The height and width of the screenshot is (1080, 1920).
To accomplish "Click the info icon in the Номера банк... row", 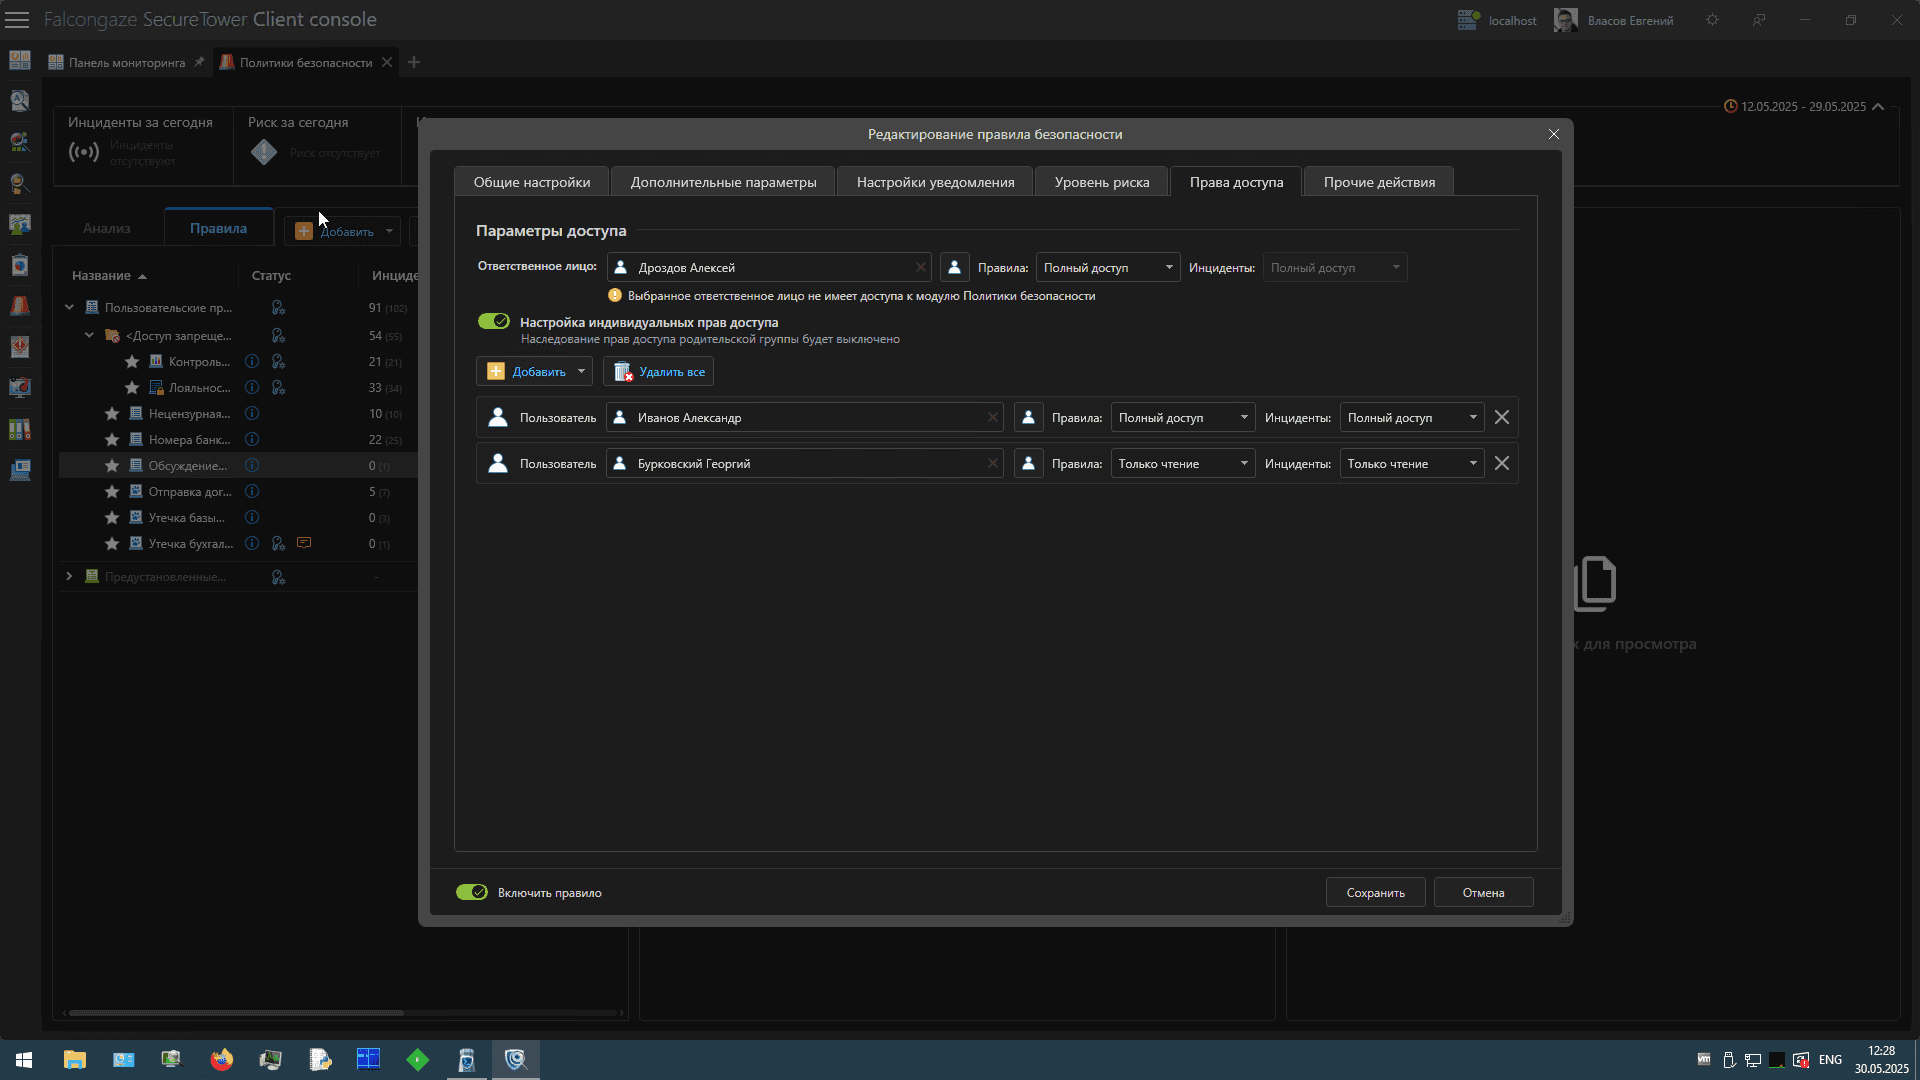I will [x=252, y=439].
